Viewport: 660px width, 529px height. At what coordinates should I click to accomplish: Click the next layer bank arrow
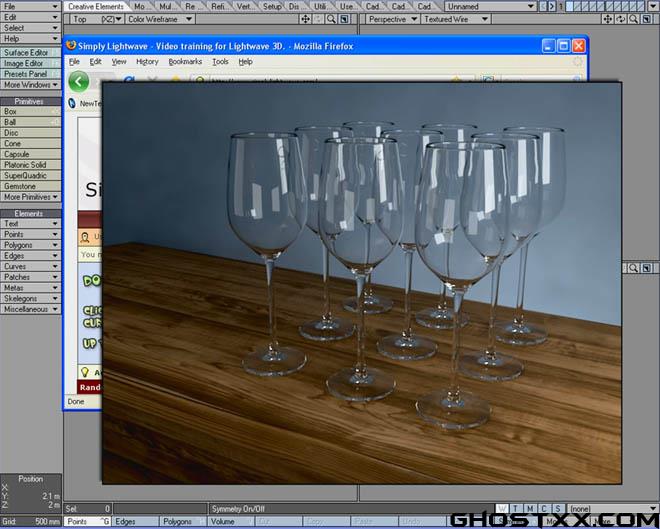coord(551,6)
